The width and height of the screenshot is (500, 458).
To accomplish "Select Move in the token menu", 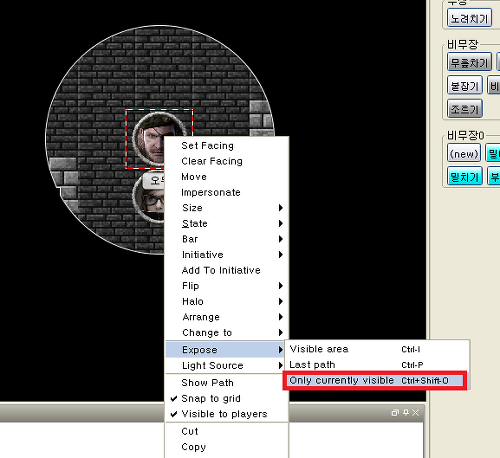I will 227,177.
